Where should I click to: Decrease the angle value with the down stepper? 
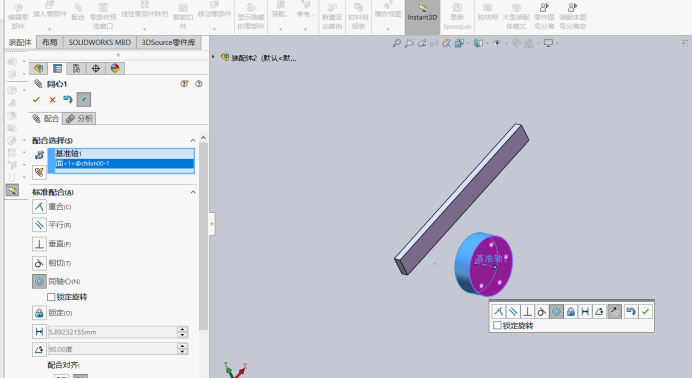182,352
